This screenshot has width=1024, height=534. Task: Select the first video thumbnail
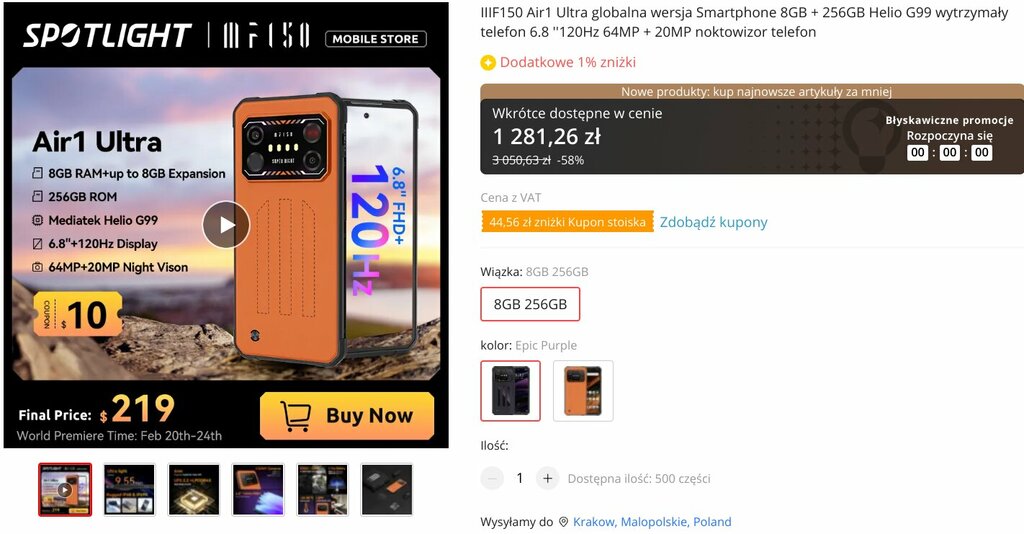[x=65, y=490]
